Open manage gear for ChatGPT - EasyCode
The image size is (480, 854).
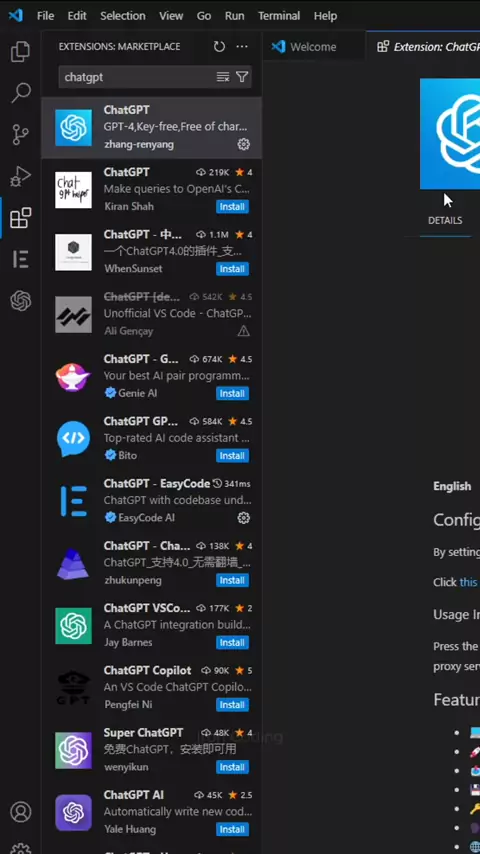tap(244, 518)
